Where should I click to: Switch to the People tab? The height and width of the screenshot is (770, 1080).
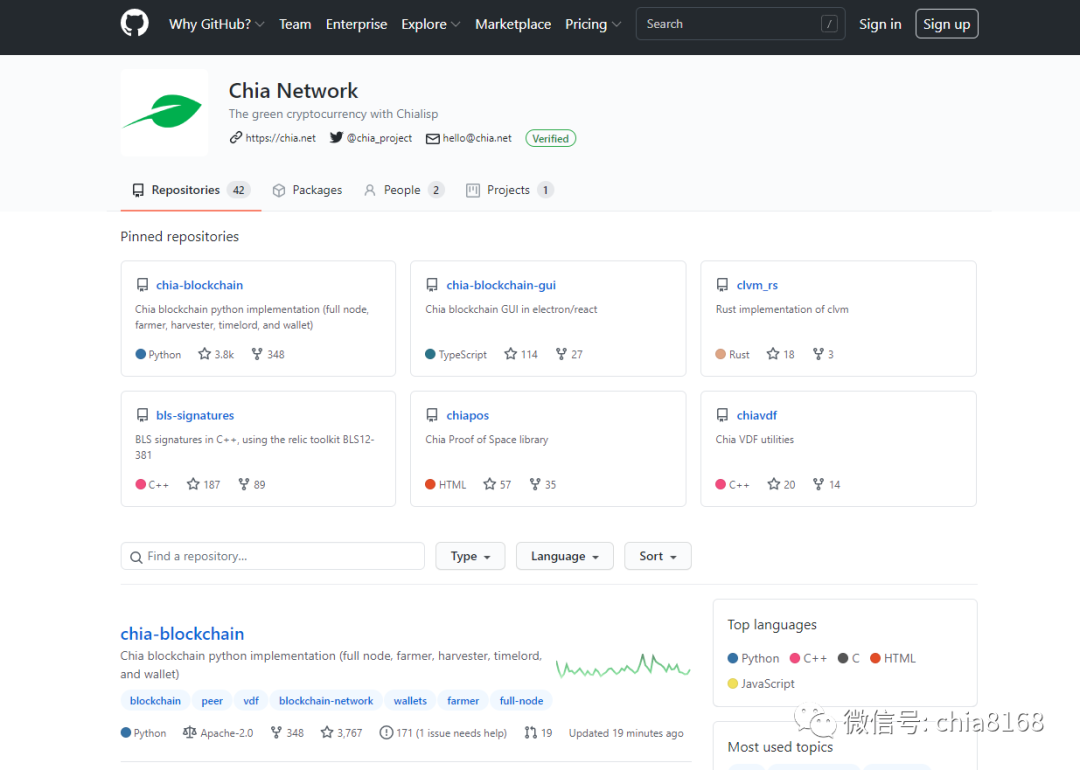(x=403, y=190)
